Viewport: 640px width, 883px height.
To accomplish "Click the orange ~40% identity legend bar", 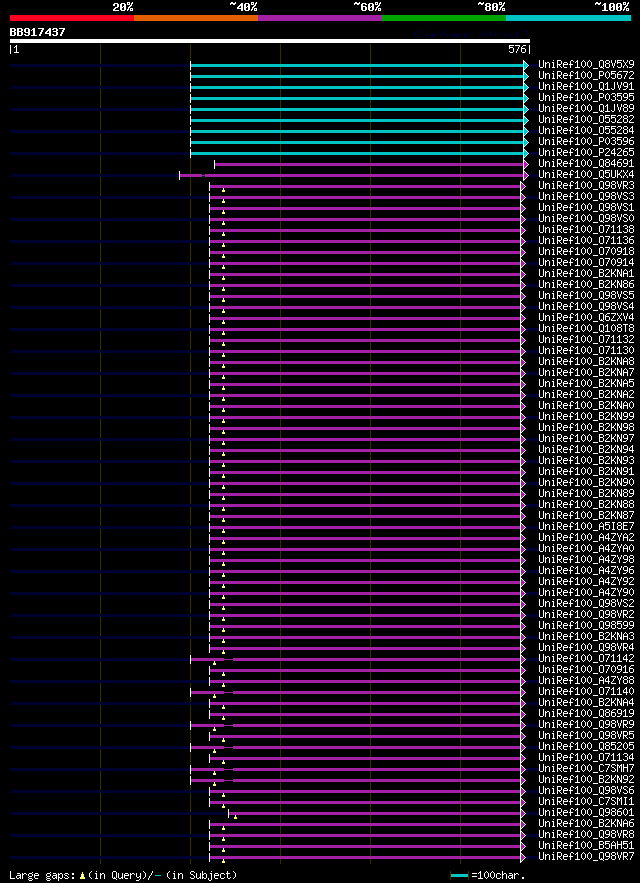I will click(196, 18).
